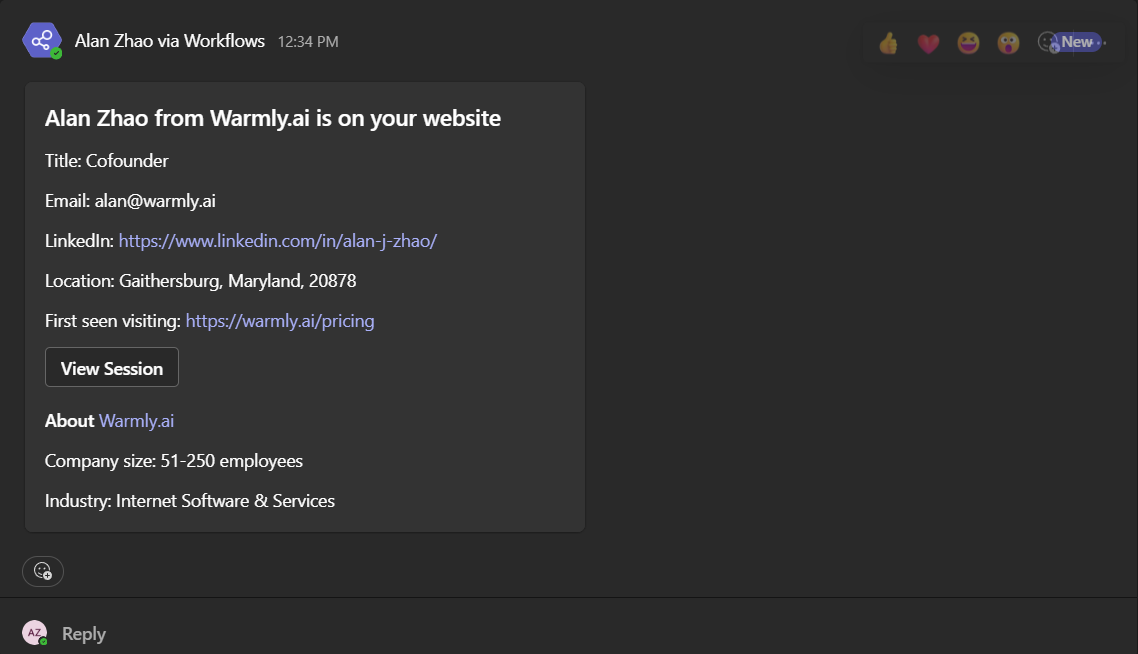The image size is (1138, 654).
Task: Click the AZ user avatar
Action: click(x=35, y=633)
